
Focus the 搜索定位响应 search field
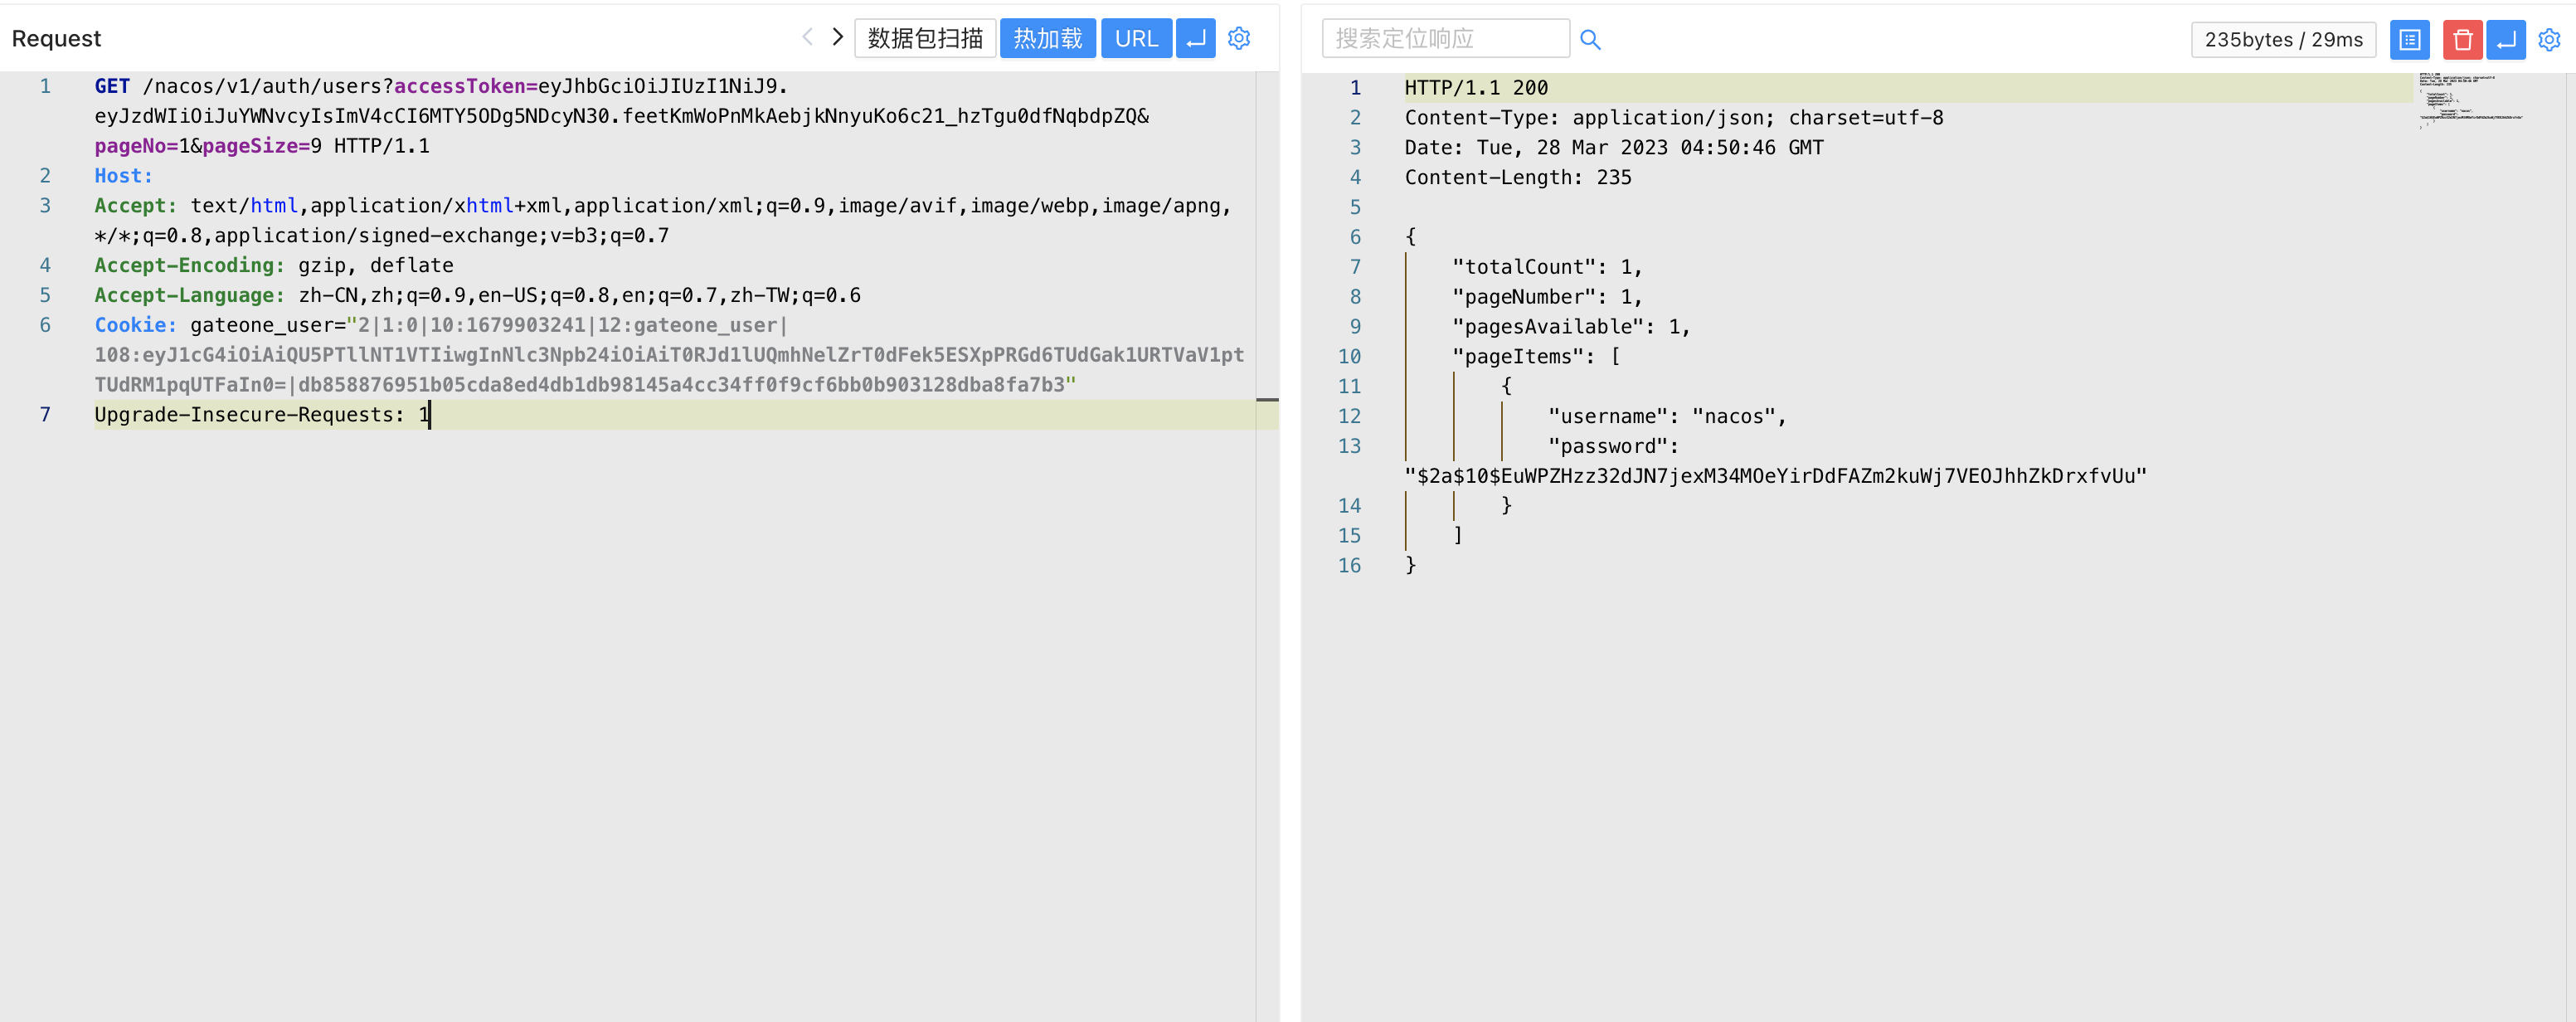(x=1445, y=38)
